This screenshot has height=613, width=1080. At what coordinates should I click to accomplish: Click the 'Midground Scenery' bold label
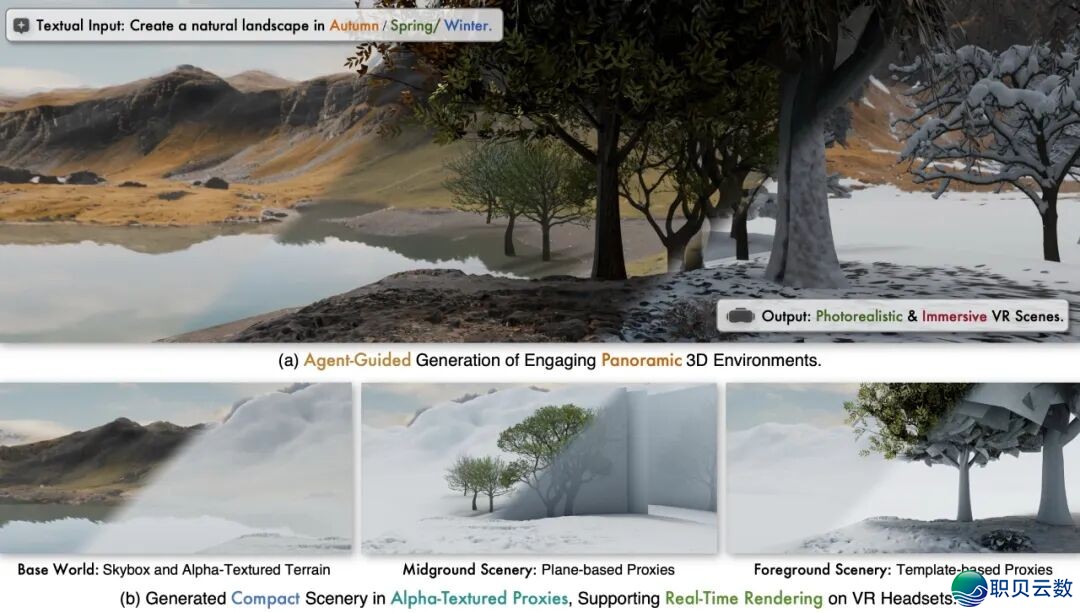(x=469, y=570)
